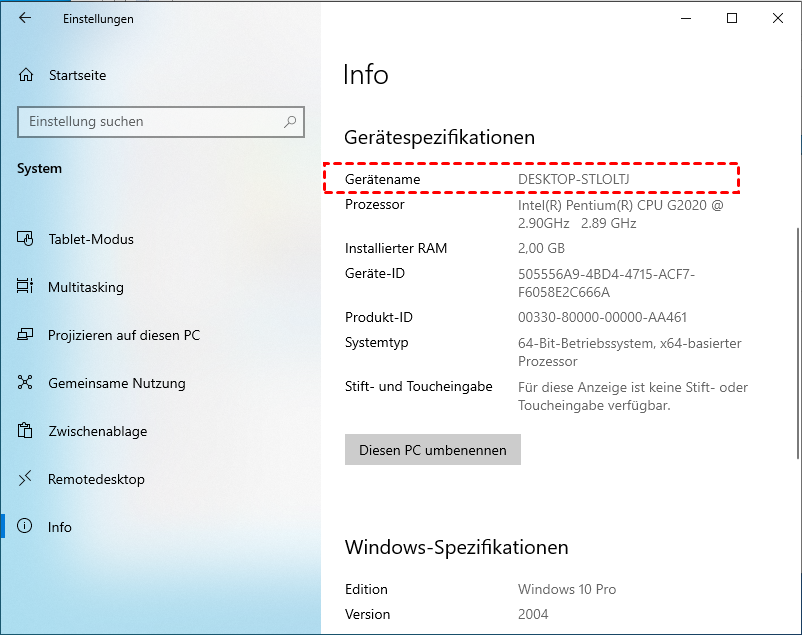Click the Startseite home icon

(26, 75)
